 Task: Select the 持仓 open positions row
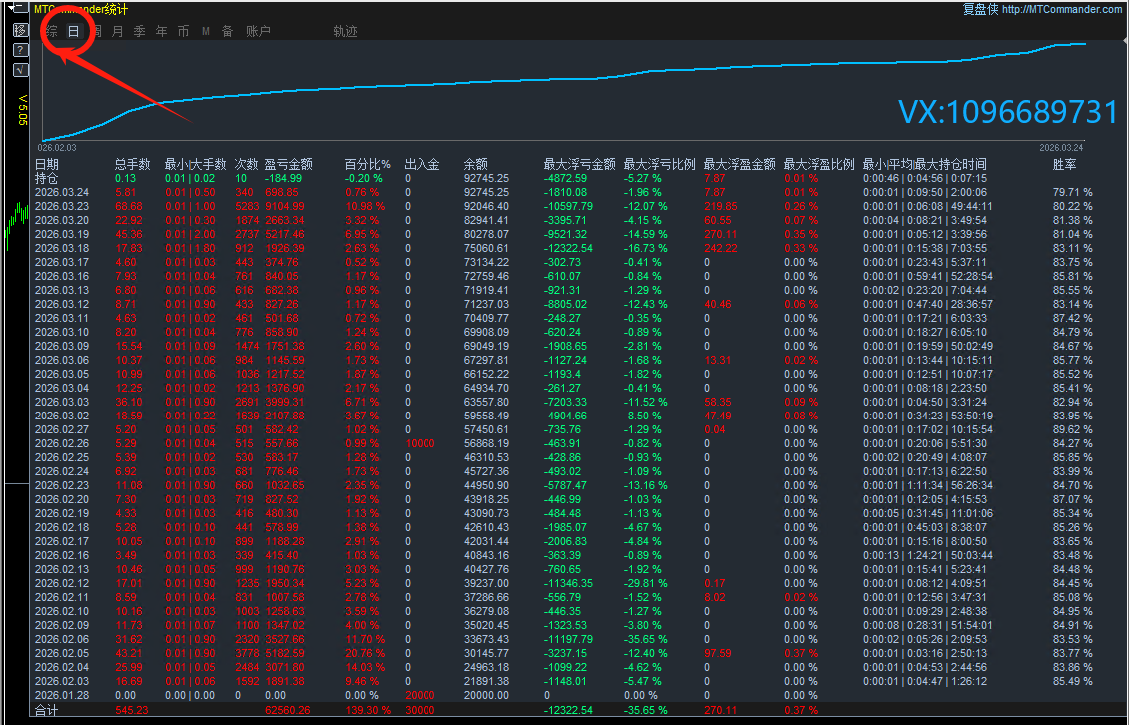coord(47,178)
